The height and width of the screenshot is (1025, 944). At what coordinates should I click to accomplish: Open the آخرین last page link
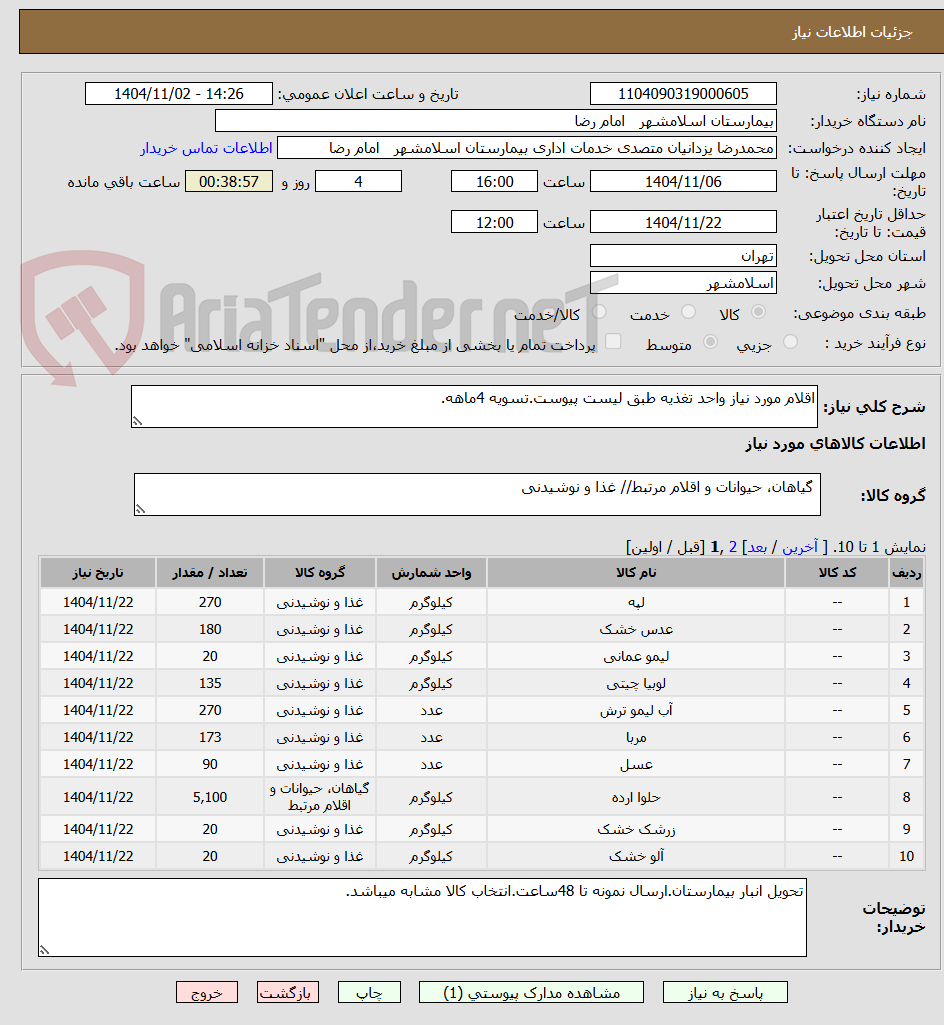800,547
